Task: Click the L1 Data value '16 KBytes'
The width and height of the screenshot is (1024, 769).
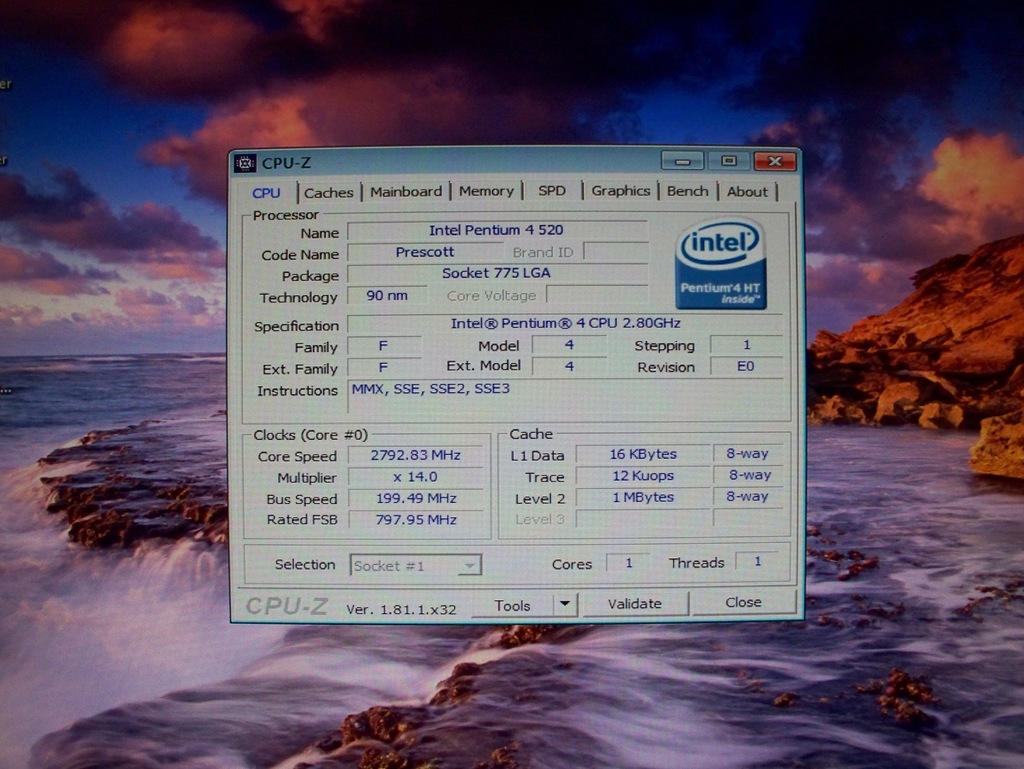Action: click(x=643, y=454)
